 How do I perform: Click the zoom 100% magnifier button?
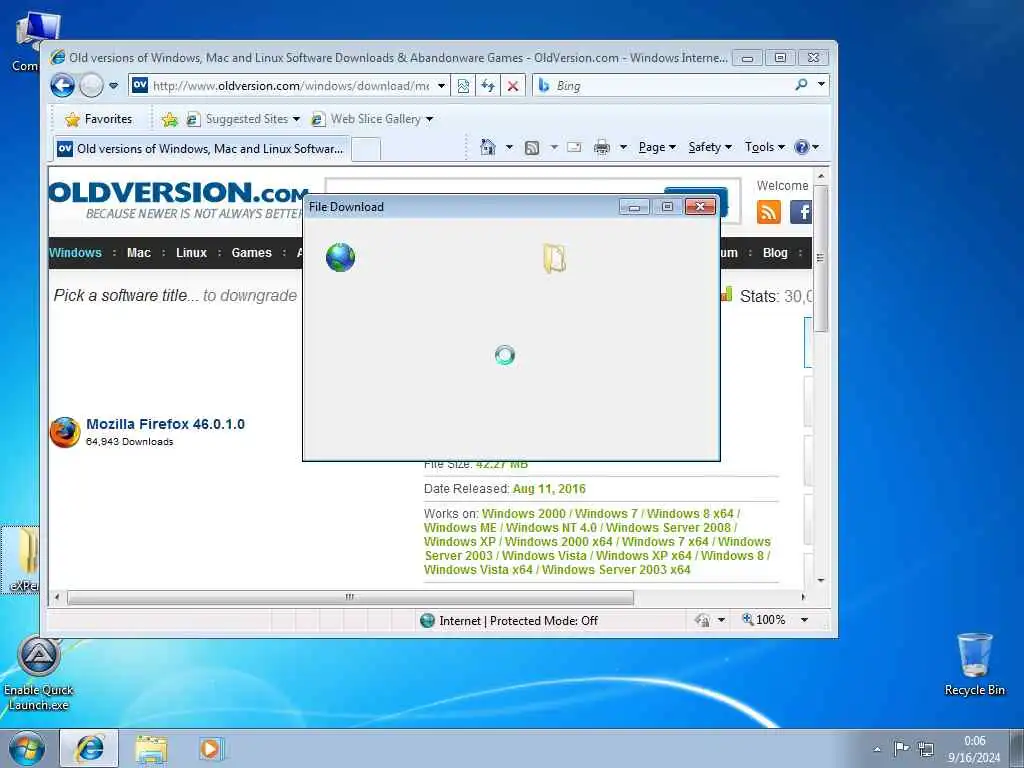coord(763,619)
